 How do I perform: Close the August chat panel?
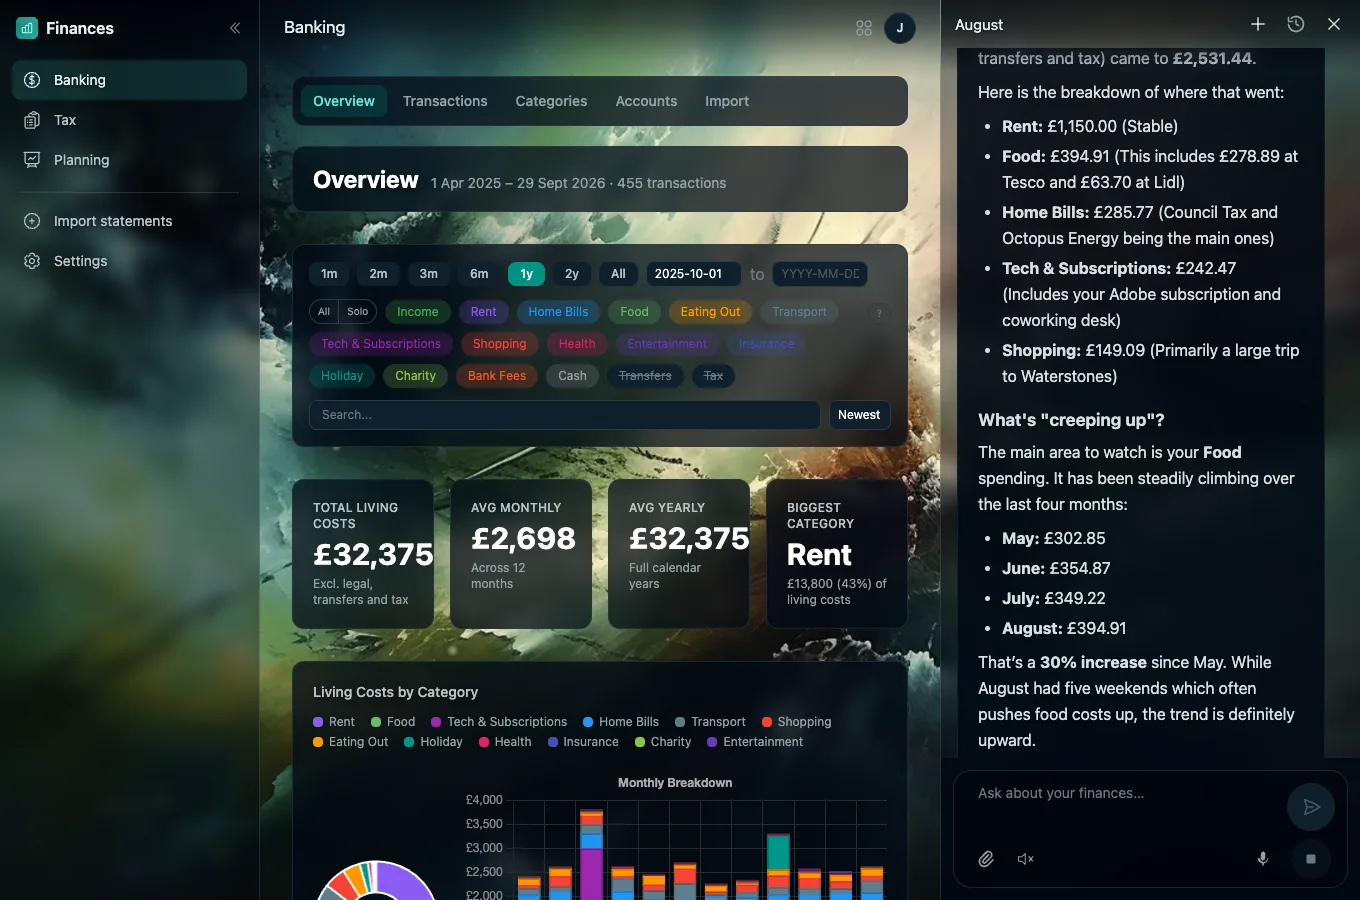1334,24
